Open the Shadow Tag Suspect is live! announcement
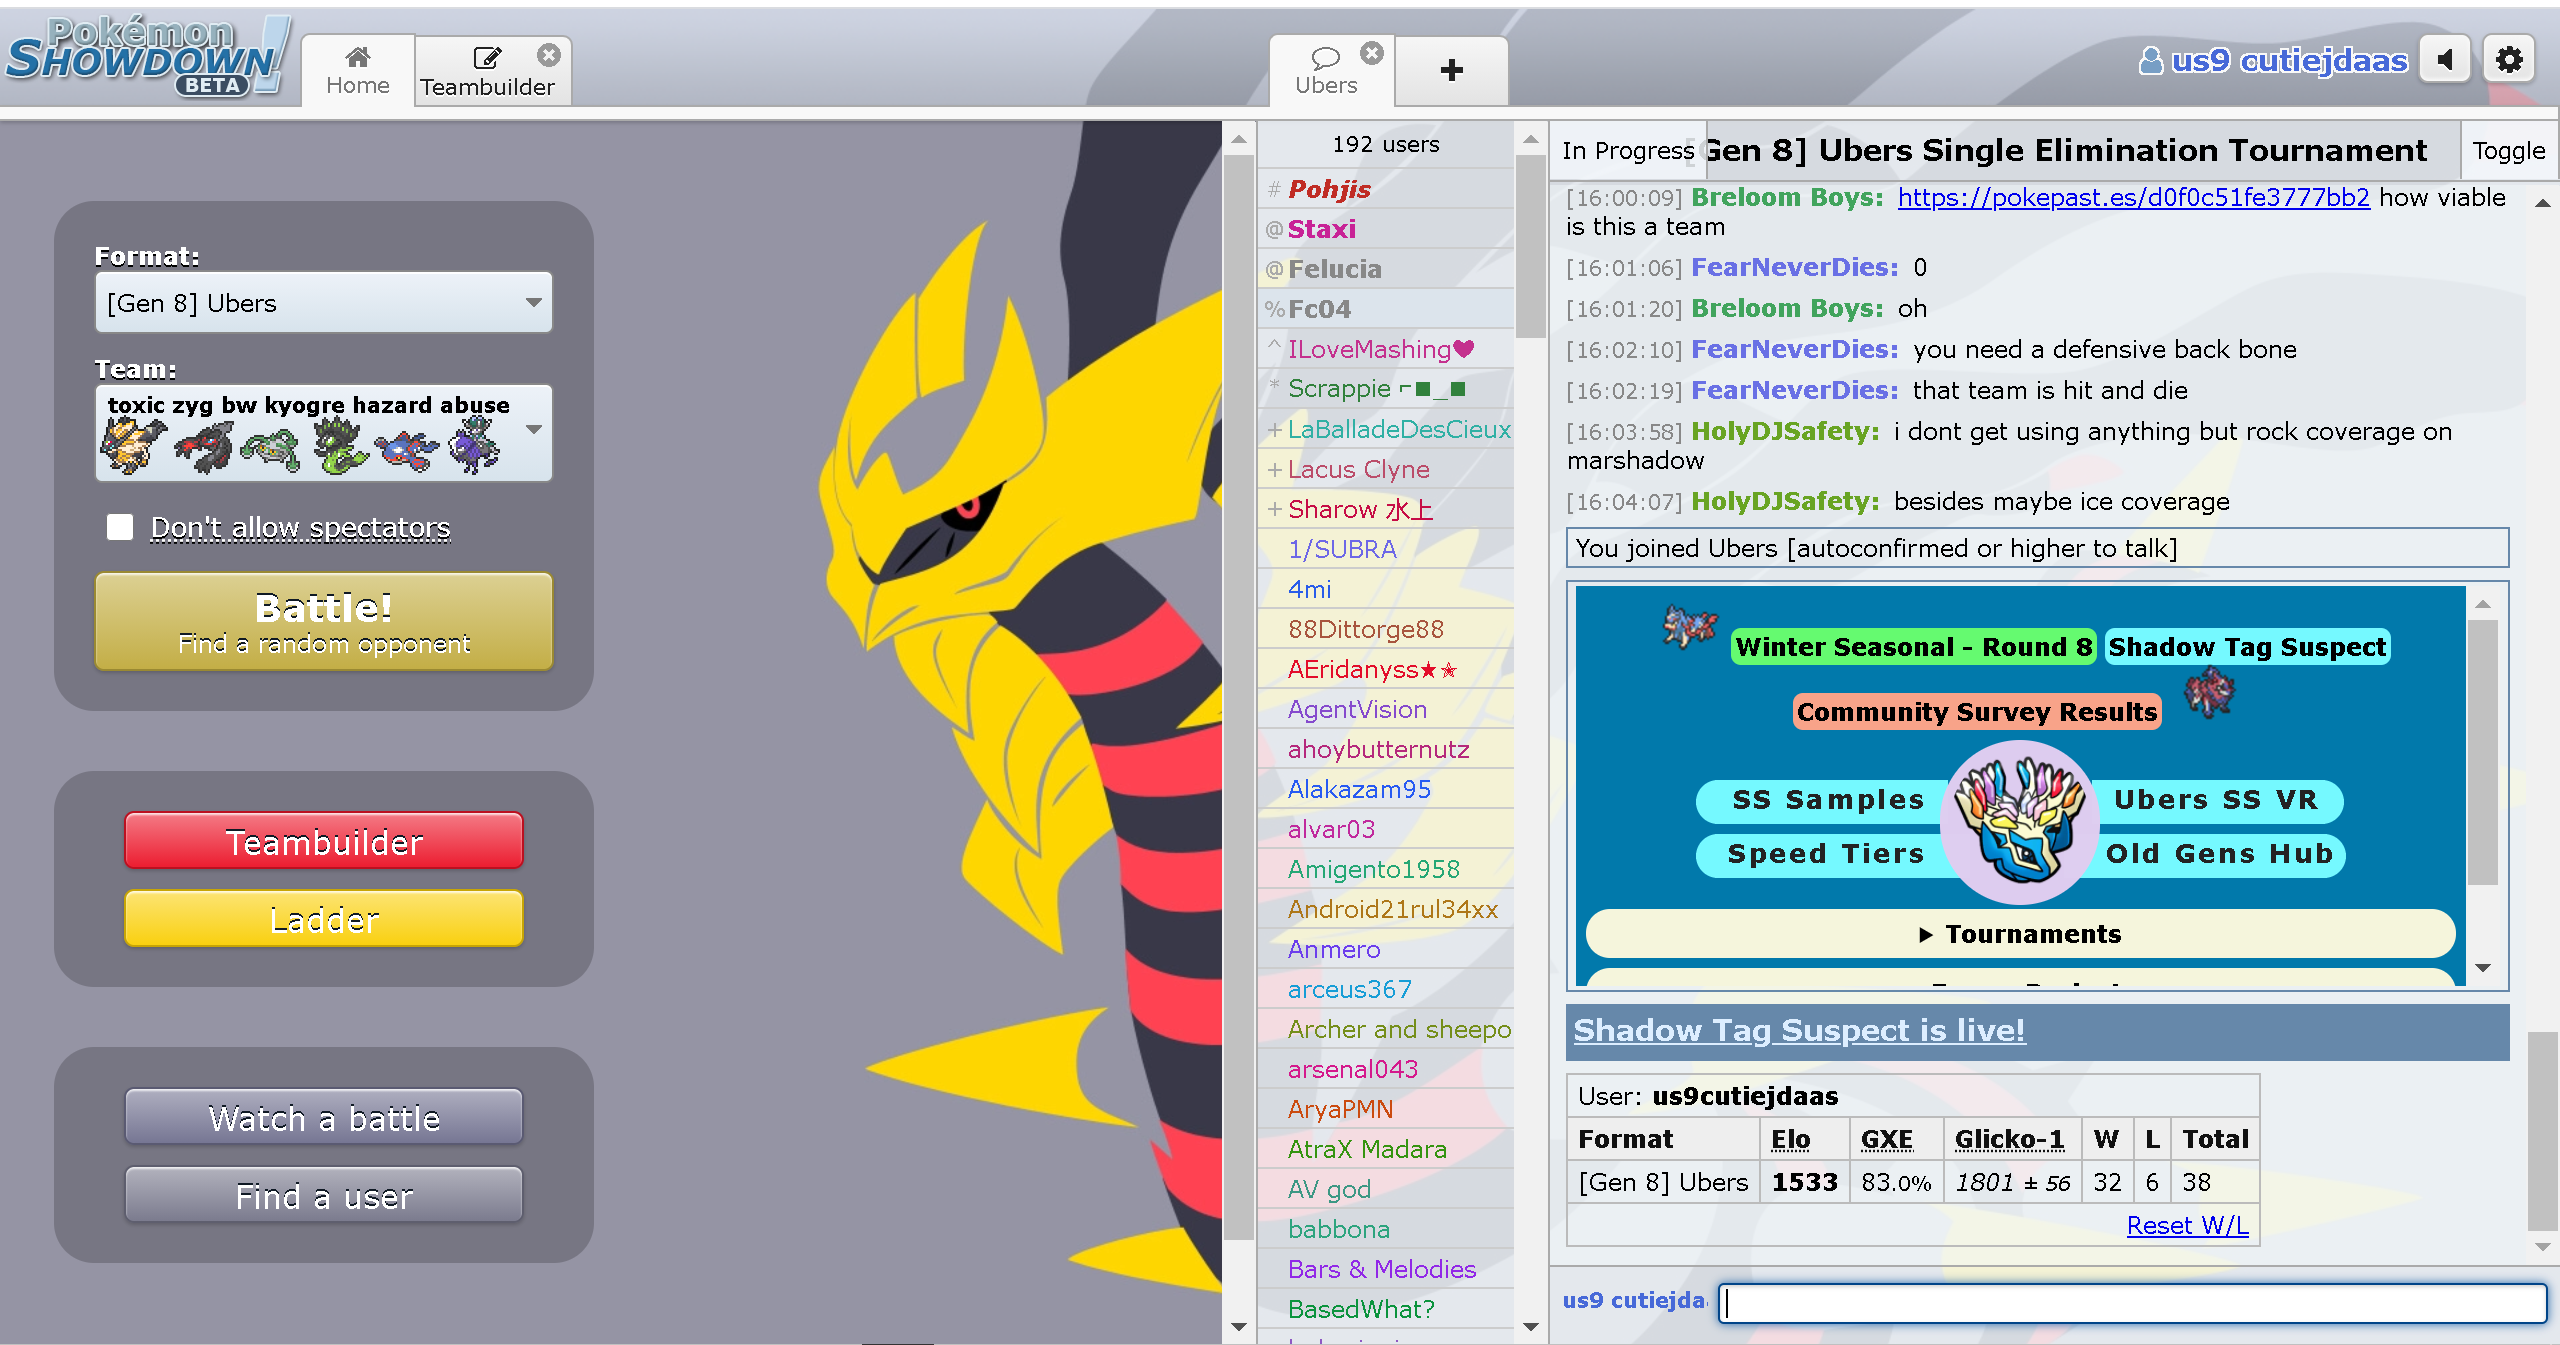2560x1345 pixels. pyautogui.click(x=1798, y=1030)
